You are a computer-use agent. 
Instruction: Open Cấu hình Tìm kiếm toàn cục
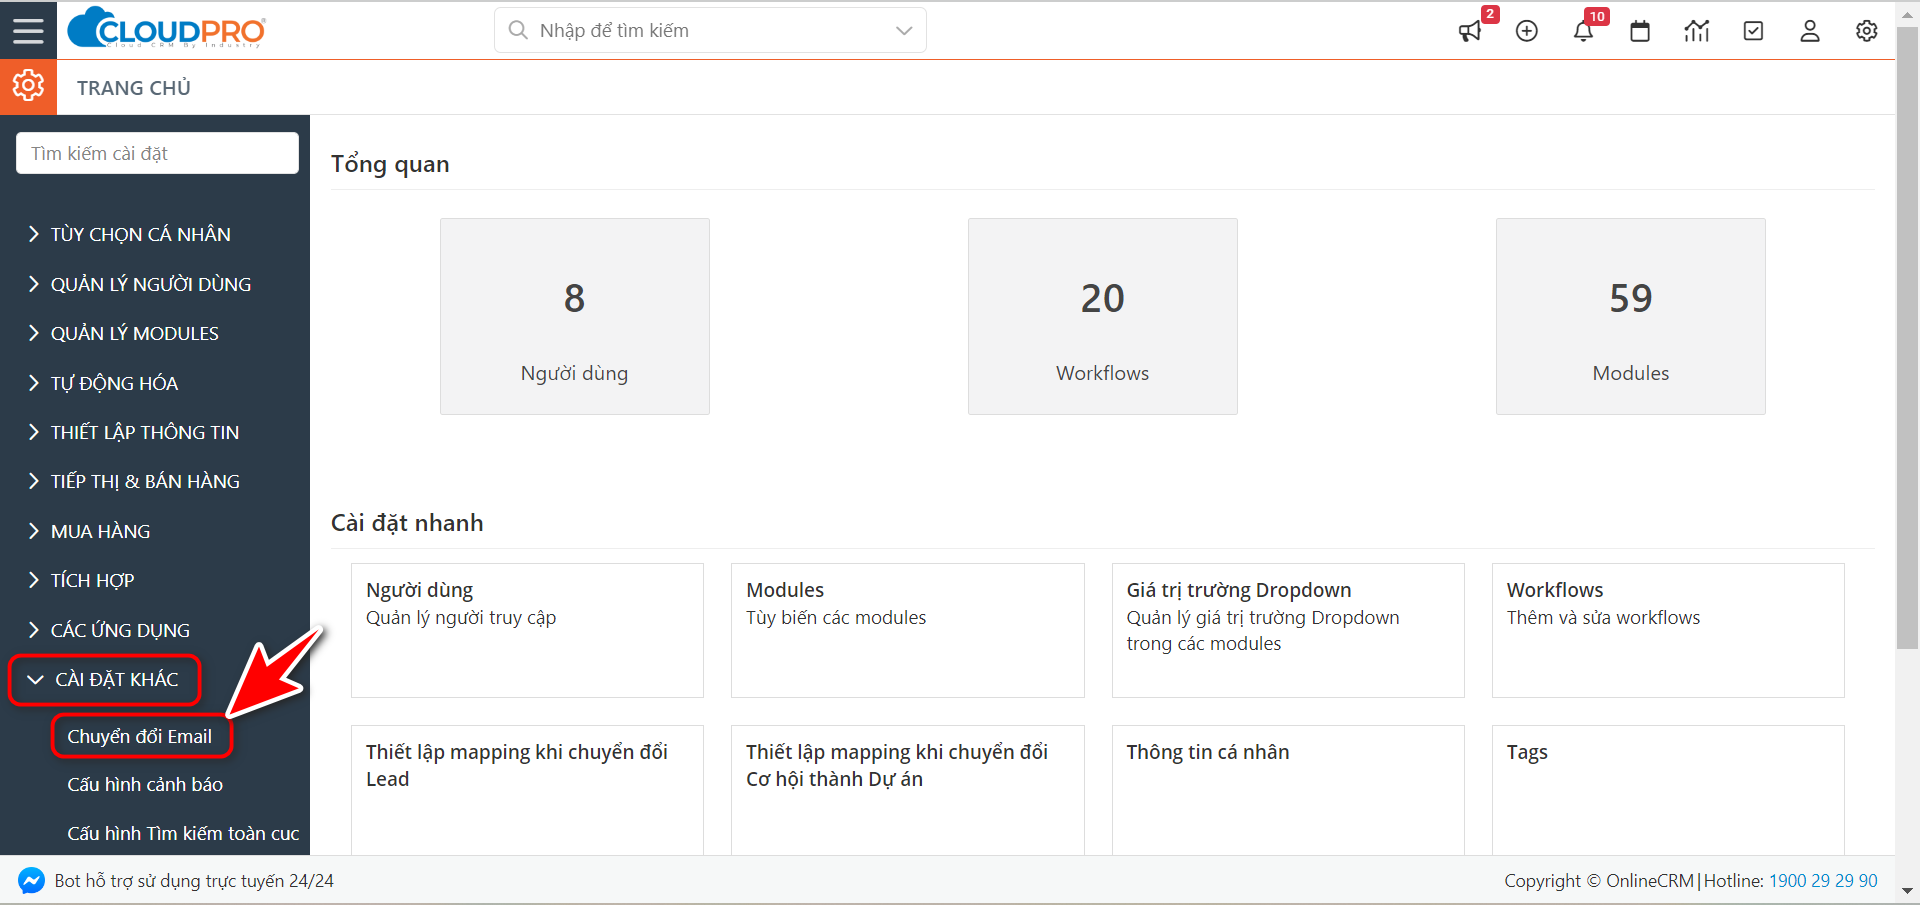183,834
